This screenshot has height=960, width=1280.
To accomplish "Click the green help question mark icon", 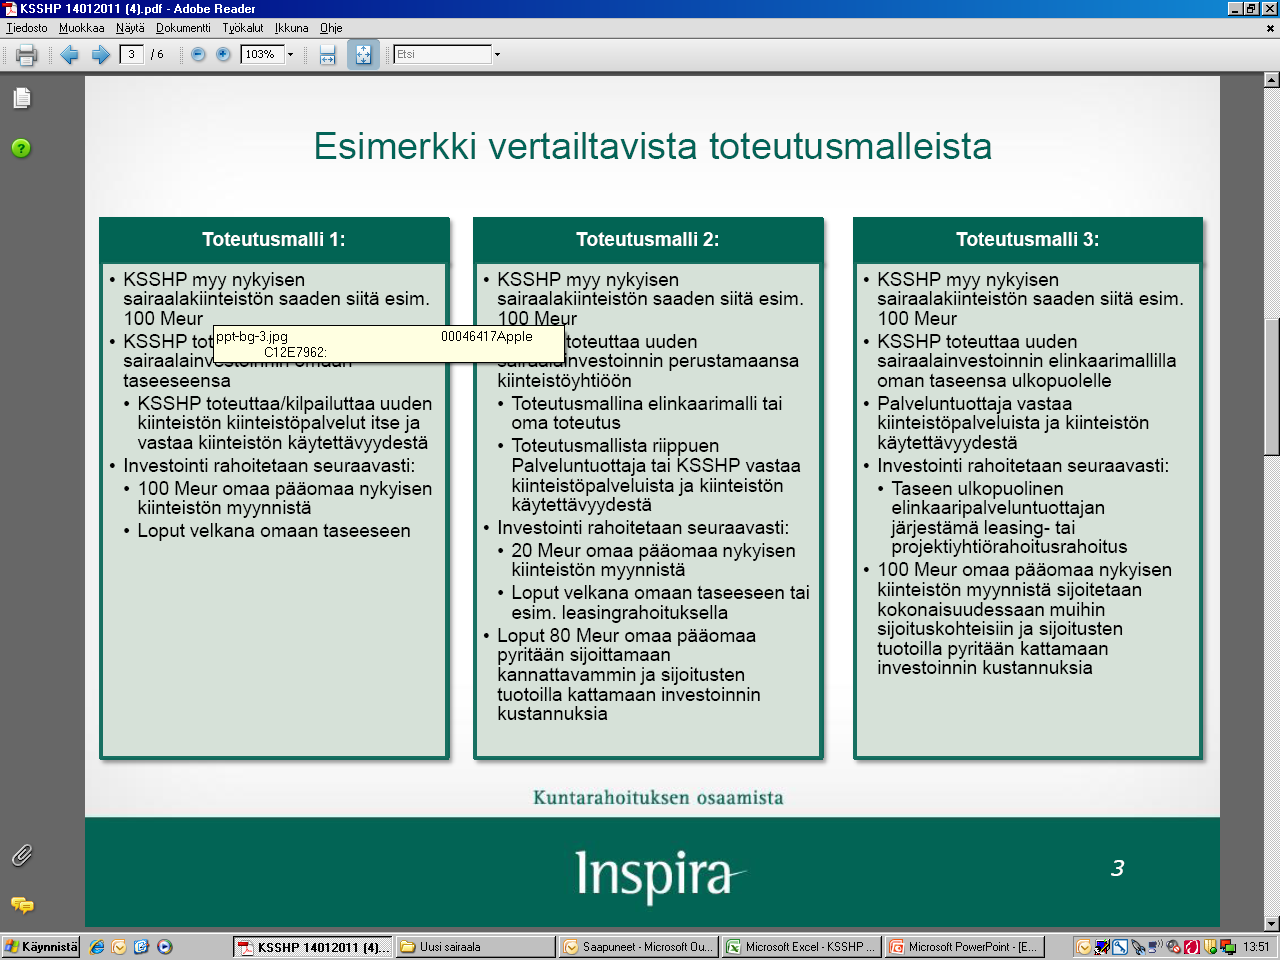I will coord(21,148).
